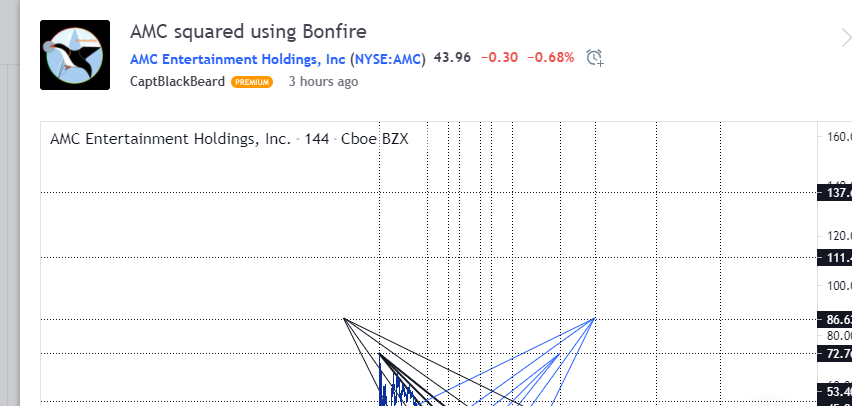Click the NYSE:AMC ticker symbol

389,58
